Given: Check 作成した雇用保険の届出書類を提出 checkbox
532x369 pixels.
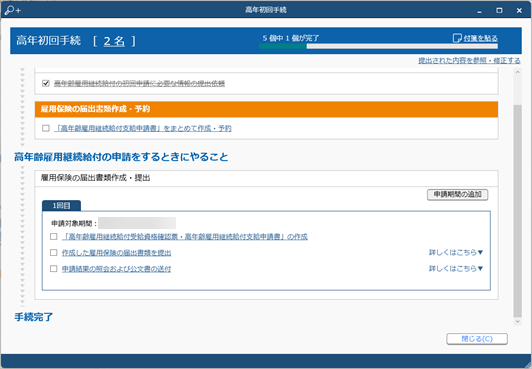Looking at the screenshot, I should point(54,253).
